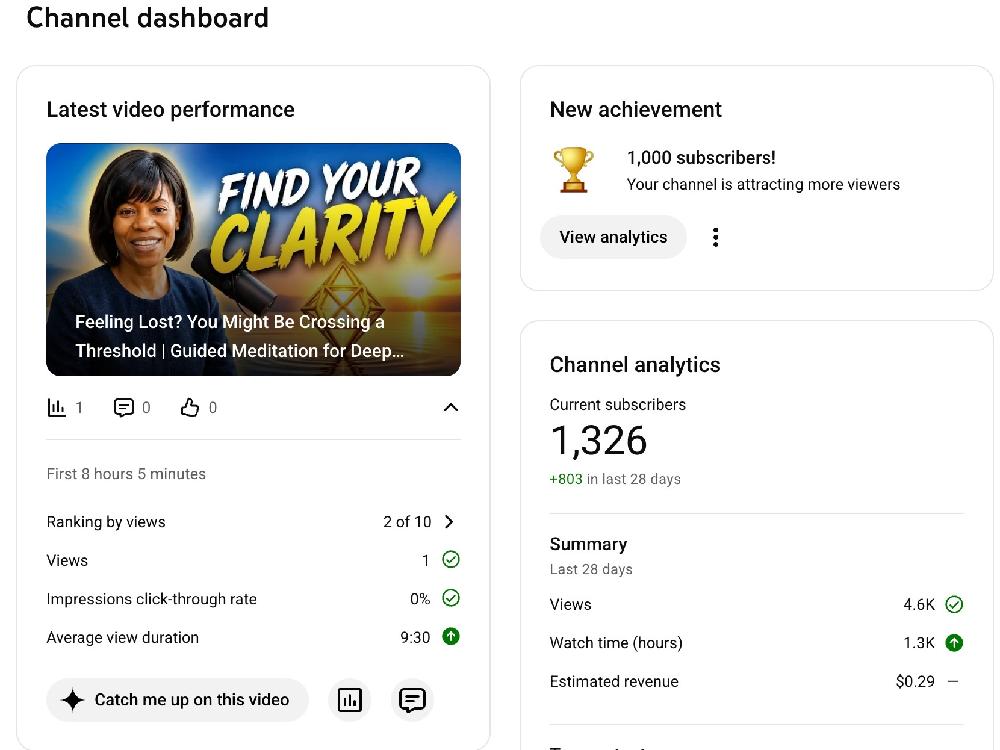Click check icon beside channel Views 4.6K
Screen dimensions: 1000x750
point(954,604)
